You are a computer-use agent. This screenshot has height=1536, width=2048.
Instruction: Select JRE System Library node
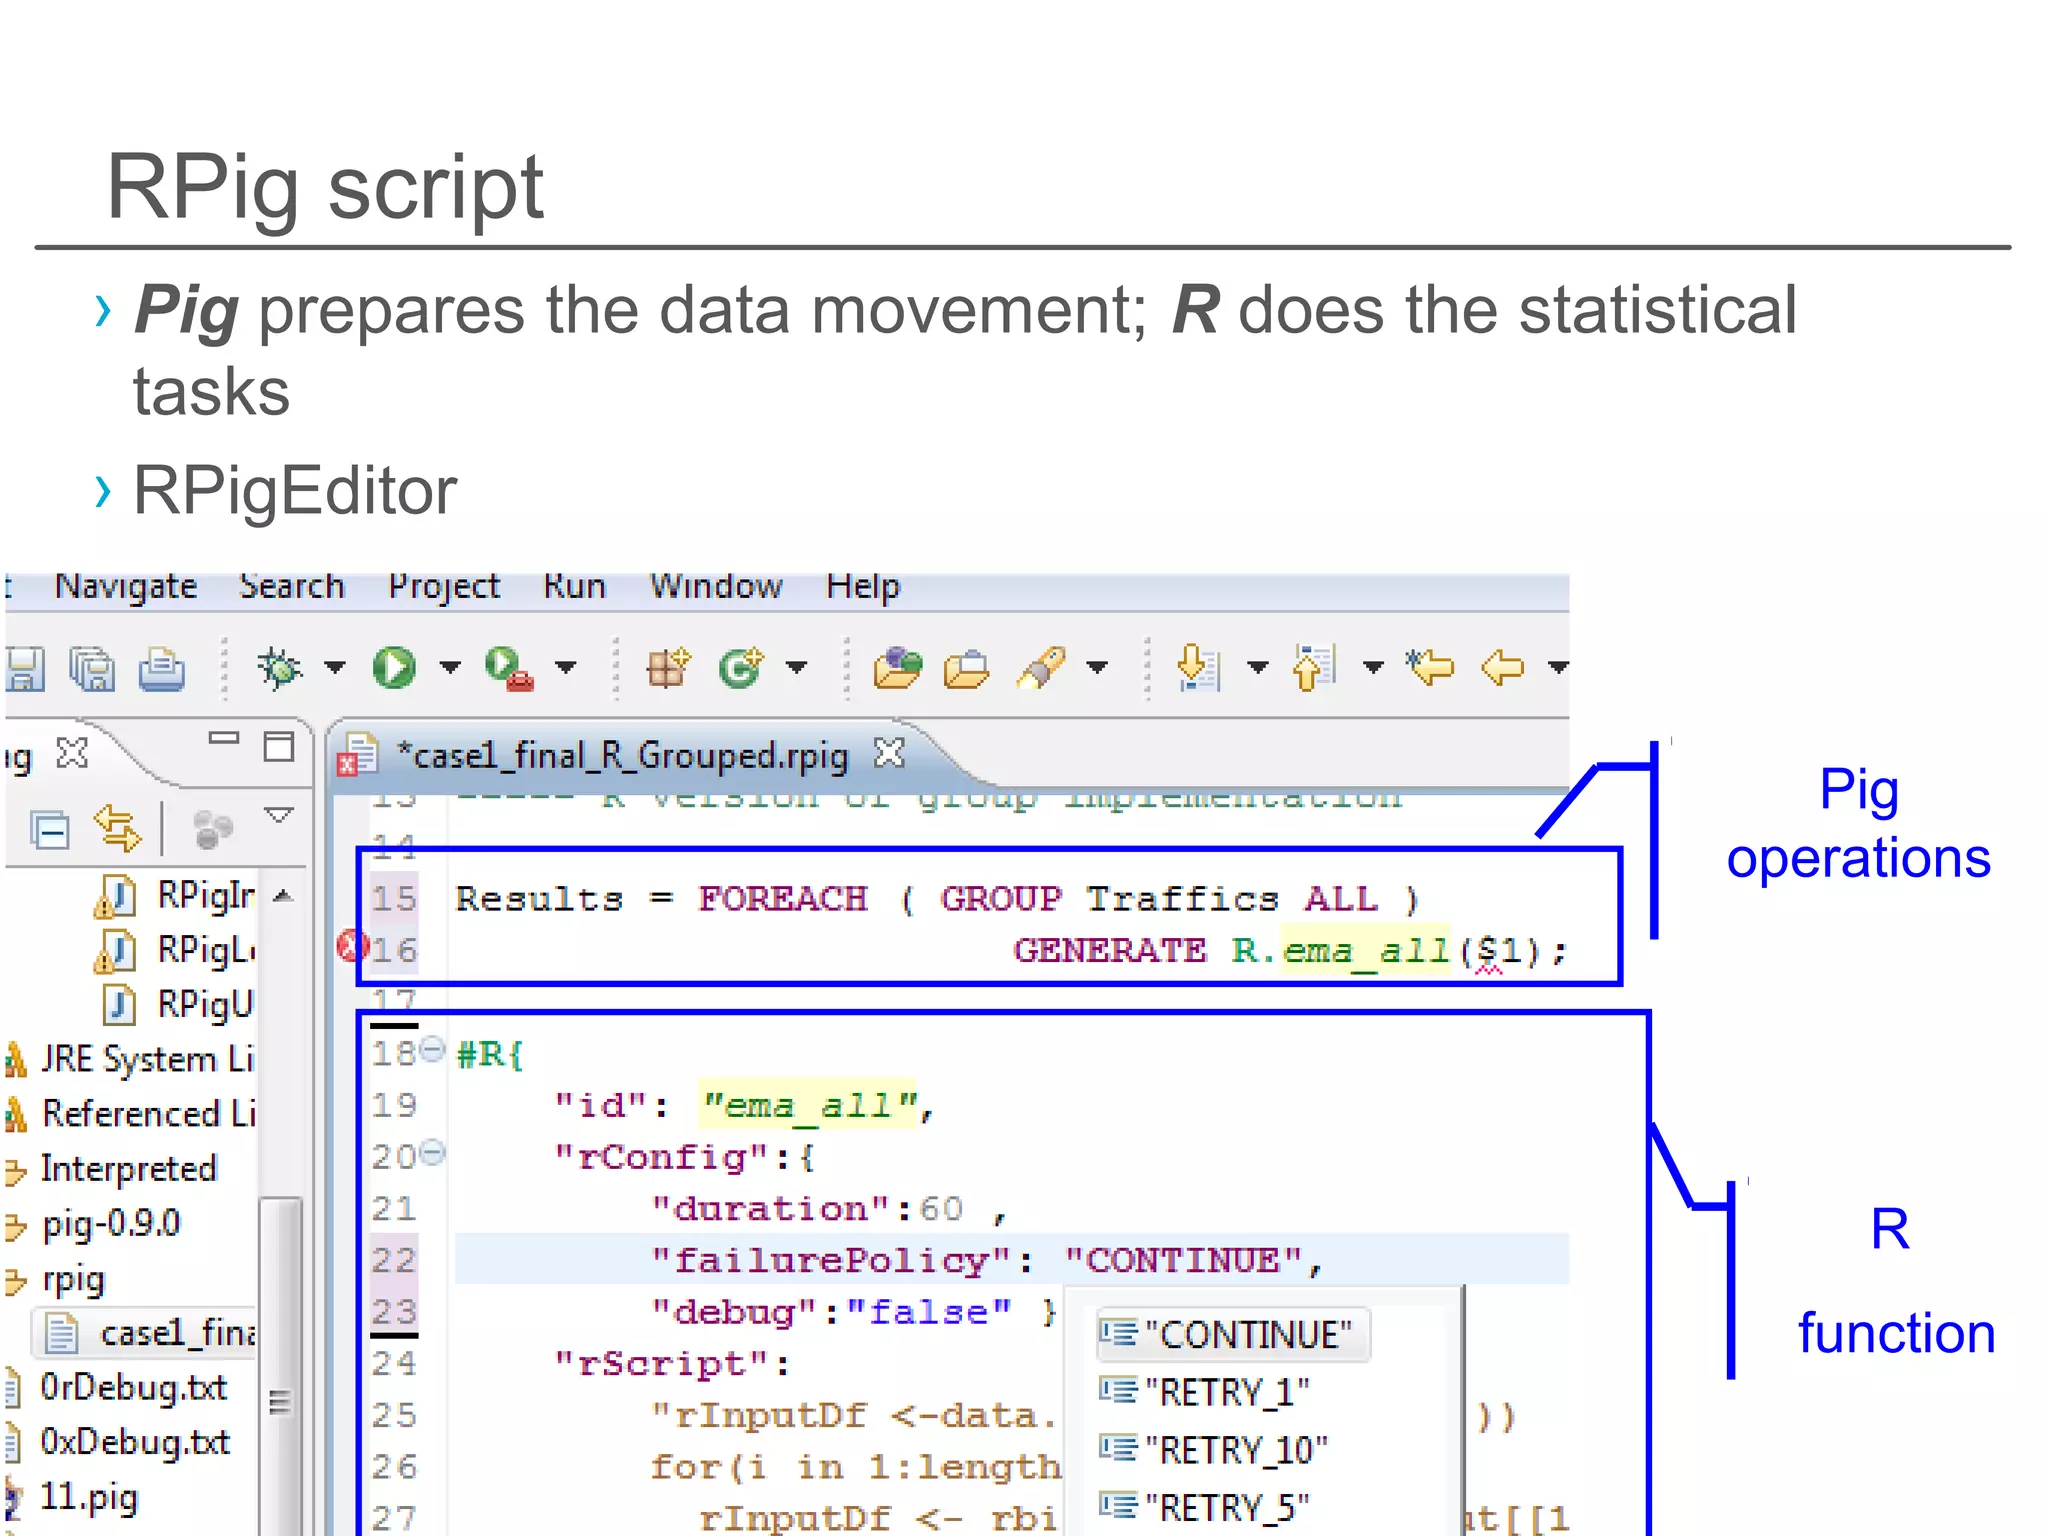tap(130, 1059)
